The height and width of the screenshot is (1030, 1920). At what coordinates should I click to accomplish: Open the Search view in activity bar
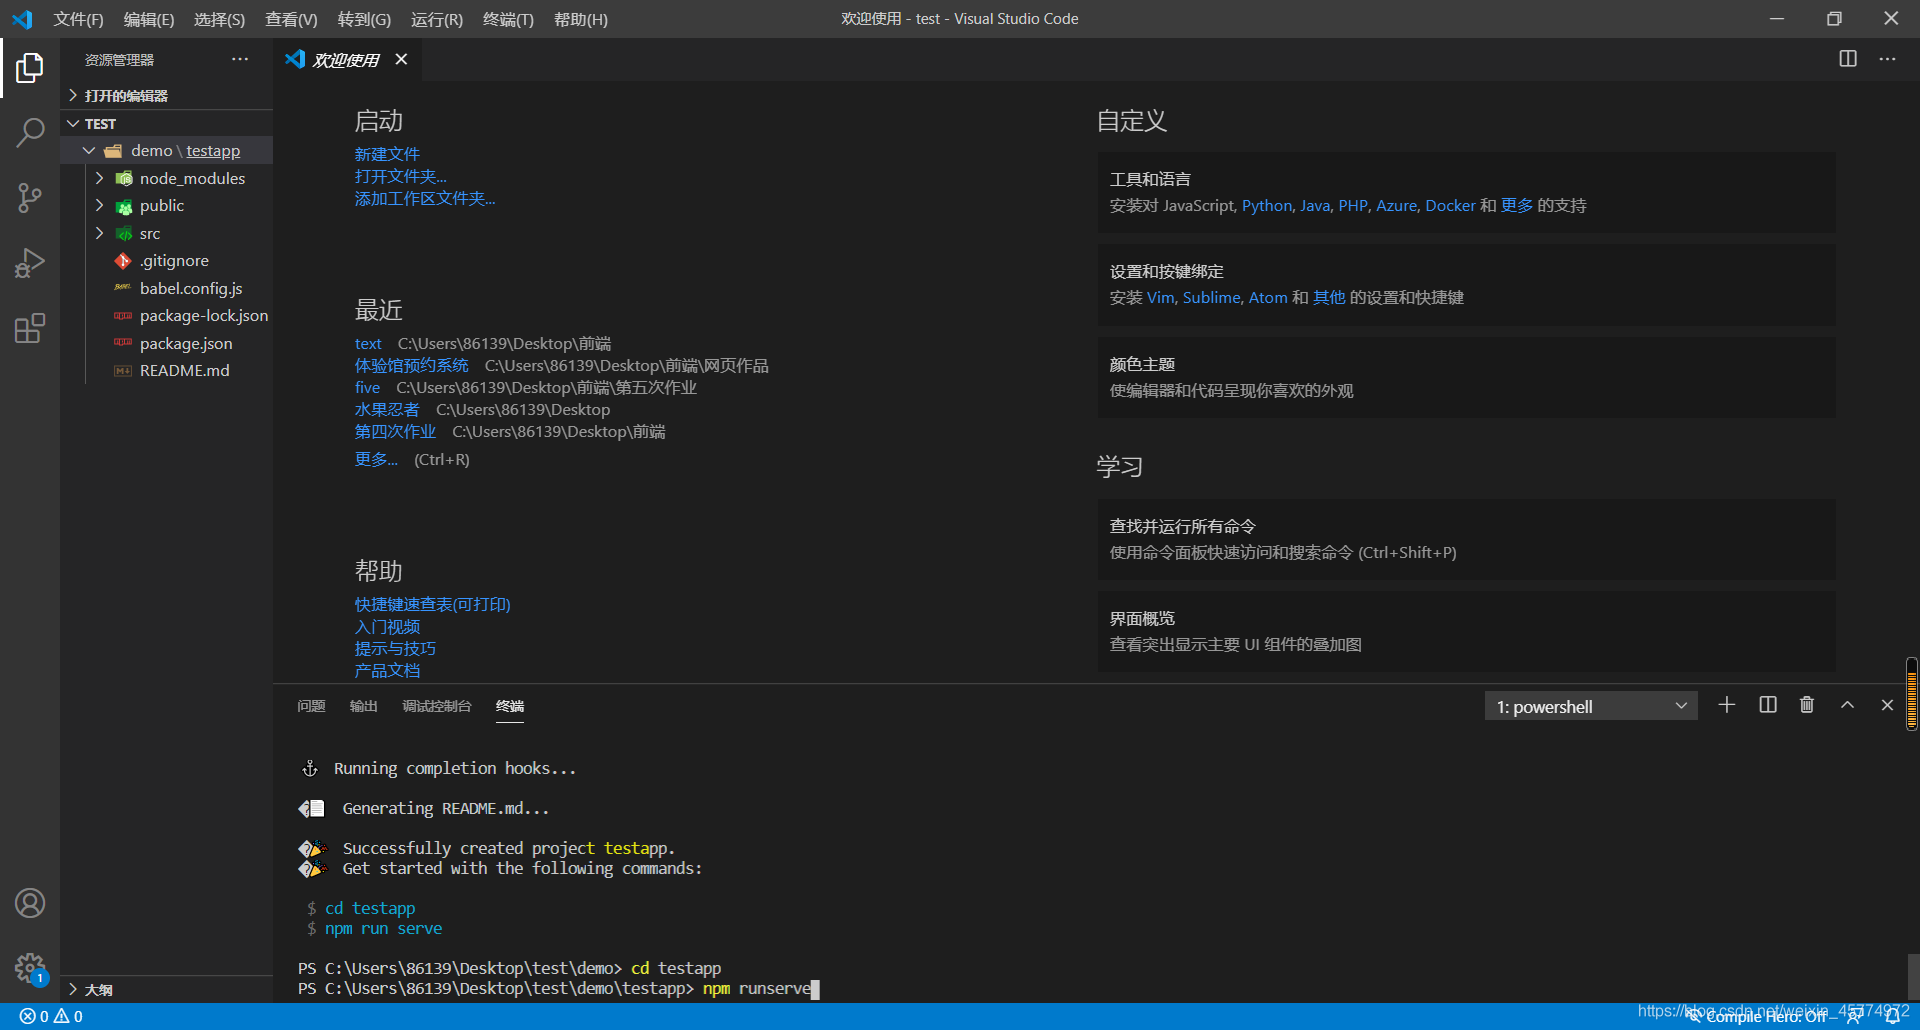coord(30,132)
